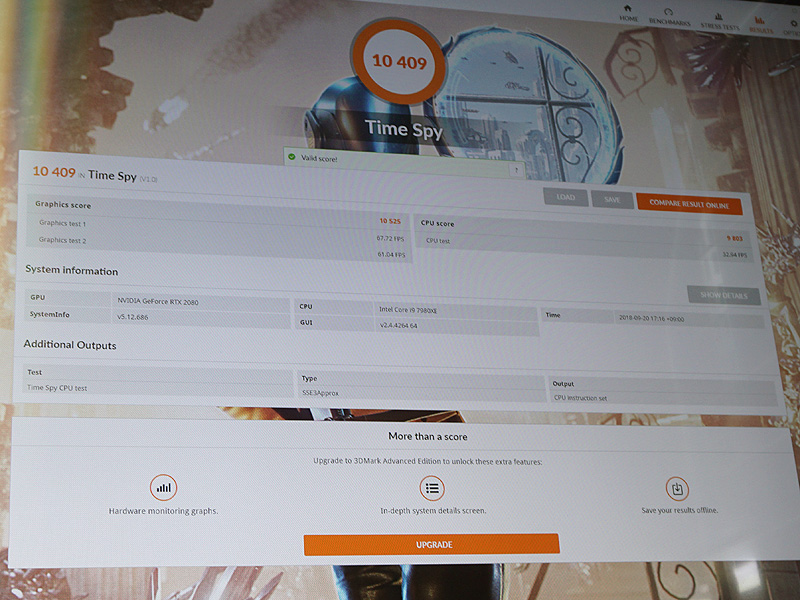The height and width of the screenshot is (600, 800).
Task: Open the Stress Tests tab
Action: tap(719, 21)
